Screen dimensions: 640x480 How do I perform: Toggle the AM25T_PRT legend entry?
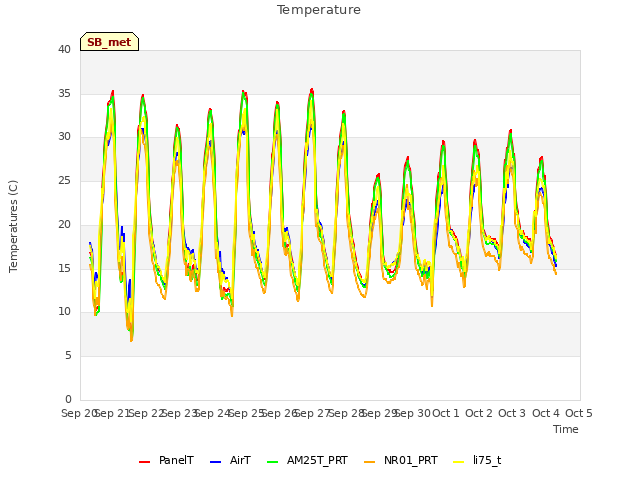pyautogui.click(x=307, y=461)
